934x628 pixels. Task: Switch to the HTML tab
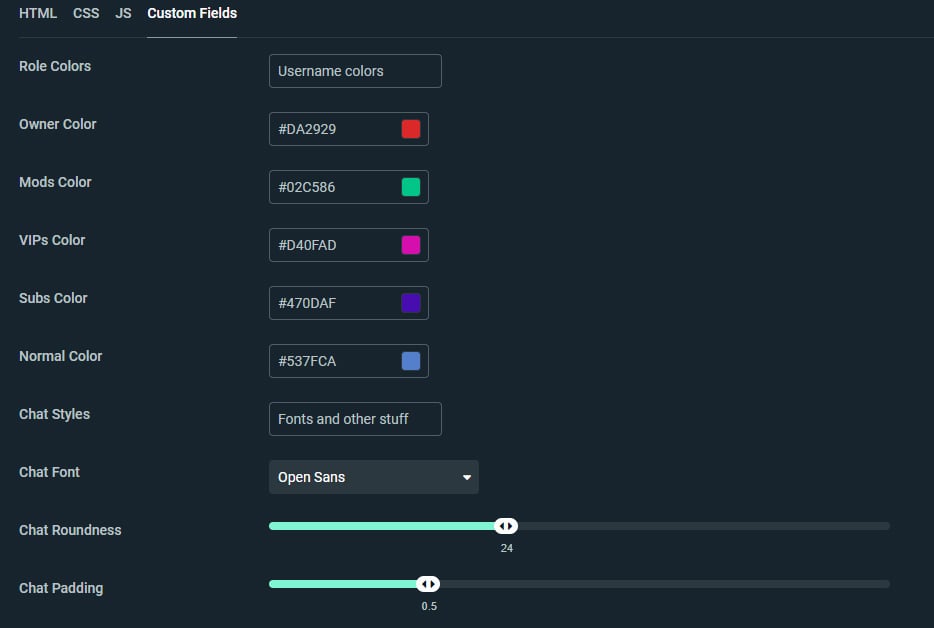click(38, 14)
